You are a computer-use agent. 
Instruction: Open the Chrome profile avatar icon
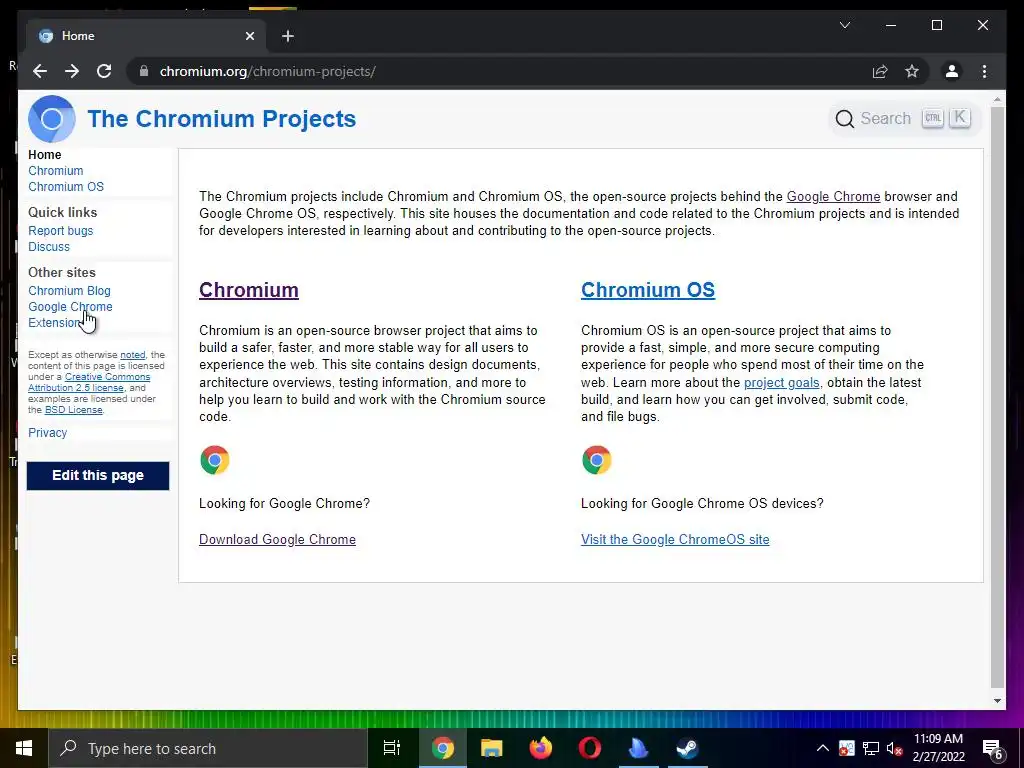952,71
